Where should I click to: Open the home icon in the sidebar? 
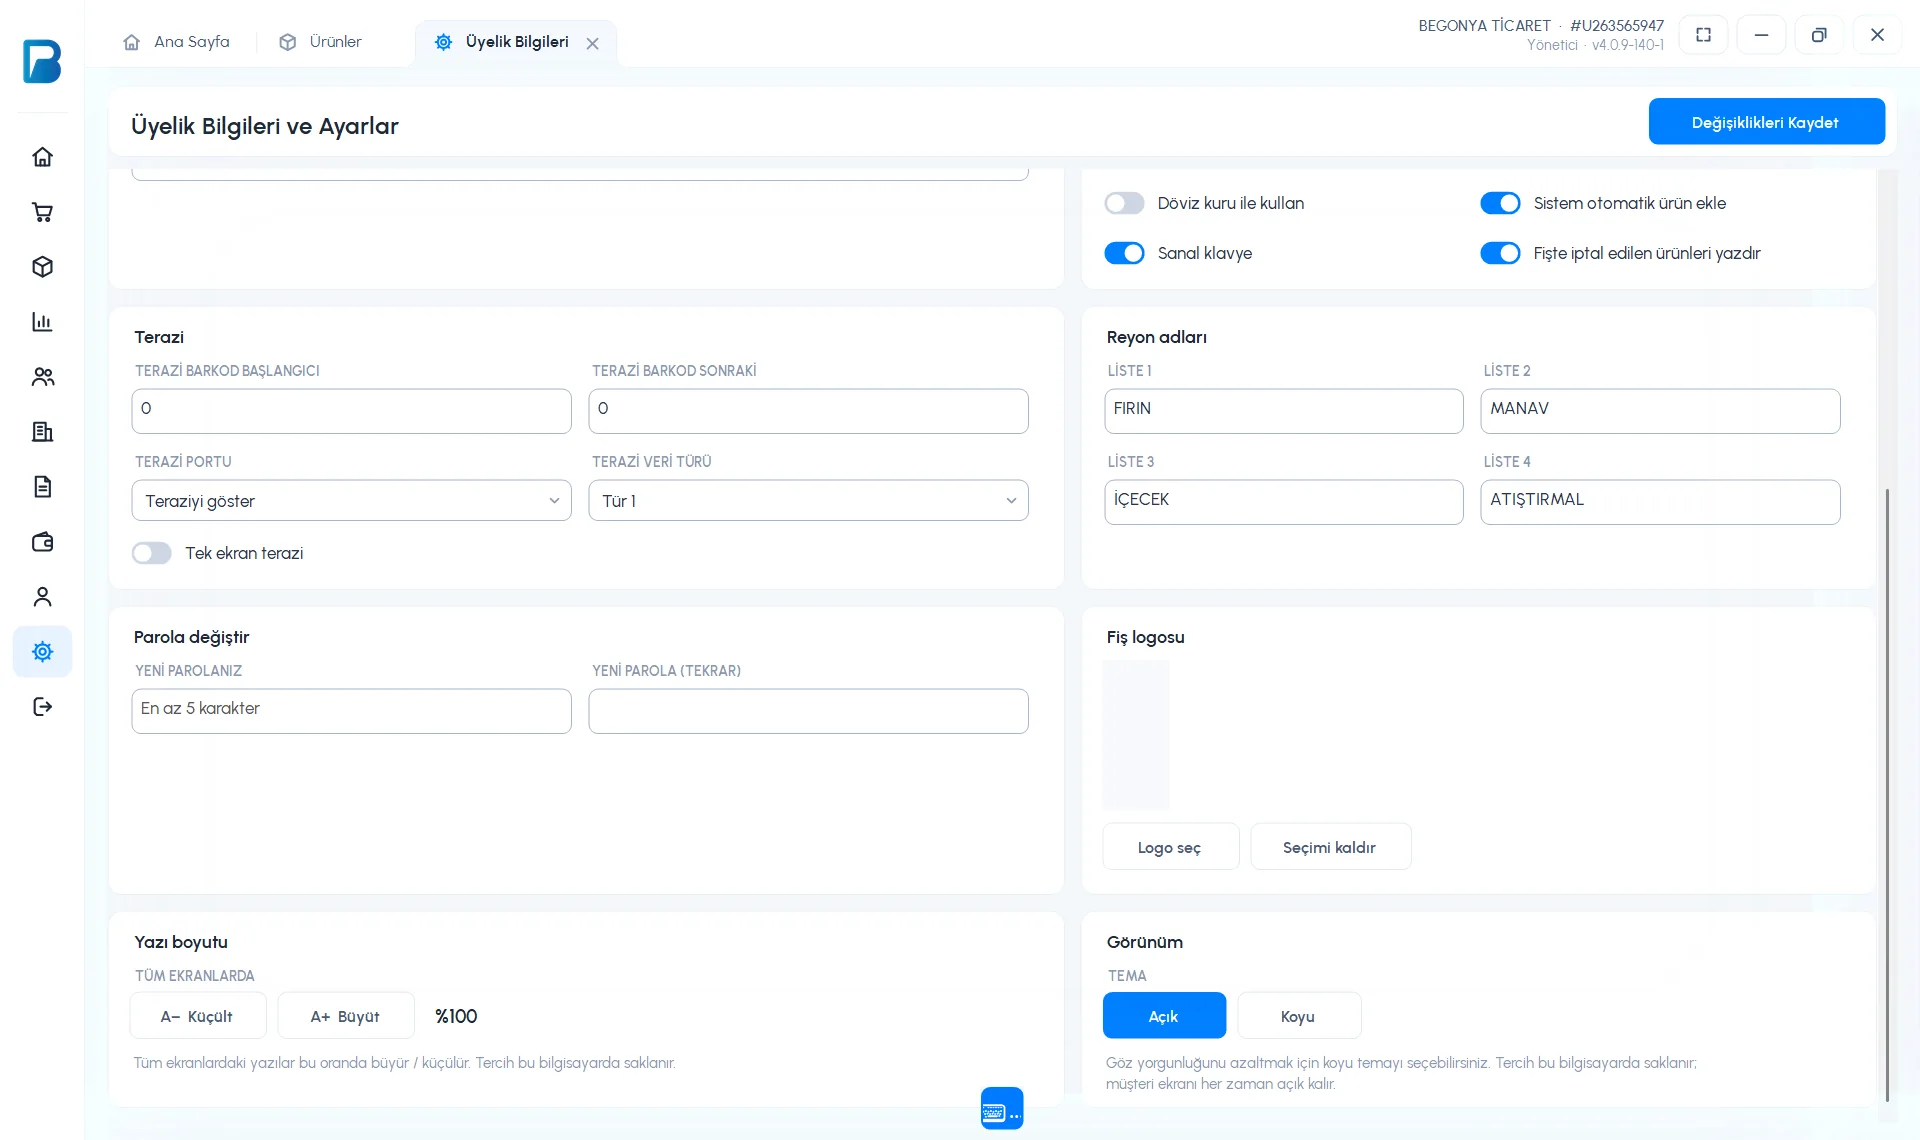pos(42,157)
